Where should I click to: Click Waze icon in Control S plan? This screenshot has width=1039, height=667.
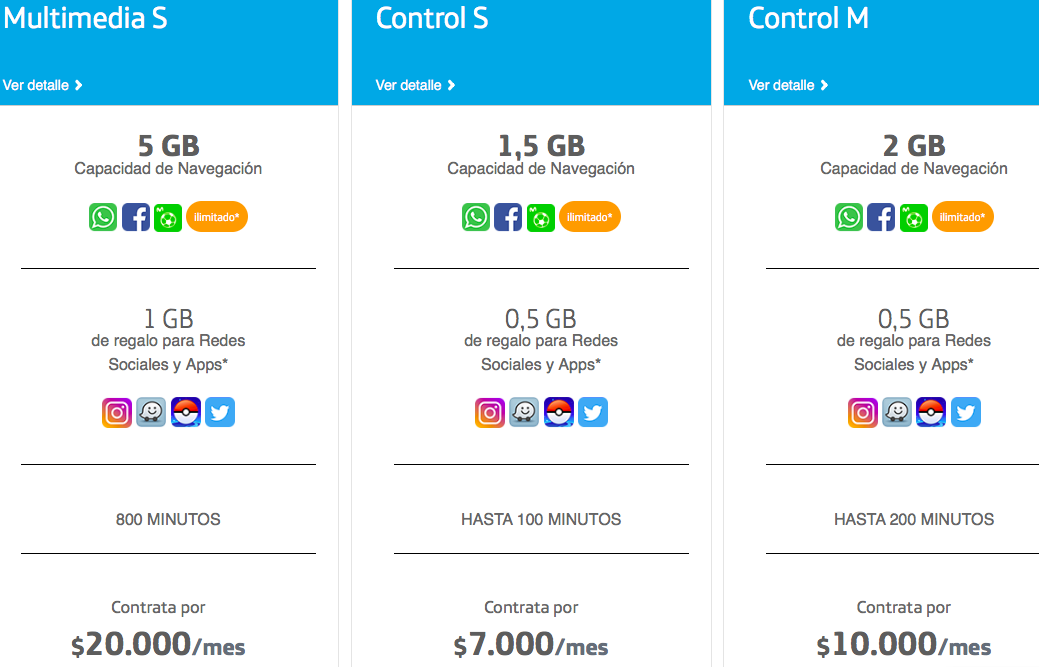tap(524, 412)
